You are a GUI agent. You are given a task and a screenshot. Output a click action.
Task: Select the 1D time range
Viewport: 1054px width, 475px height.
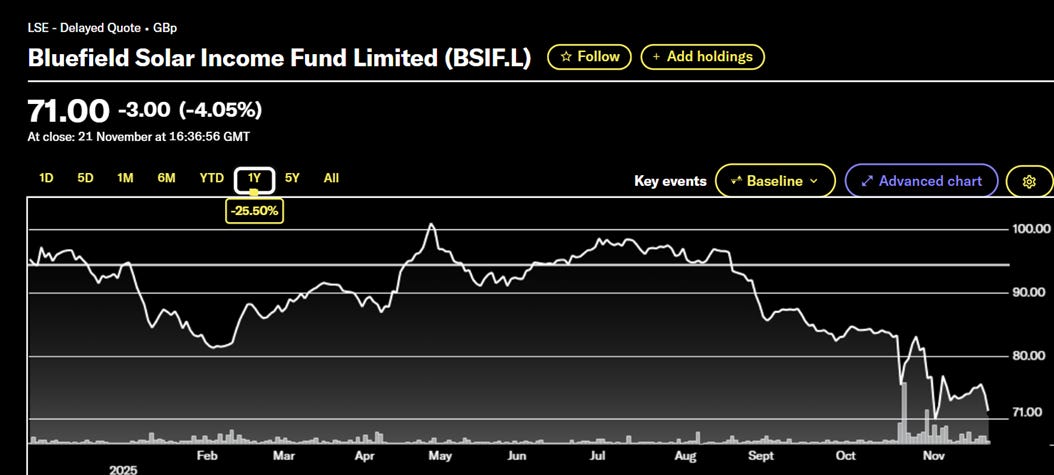click(x=46, y=179)
